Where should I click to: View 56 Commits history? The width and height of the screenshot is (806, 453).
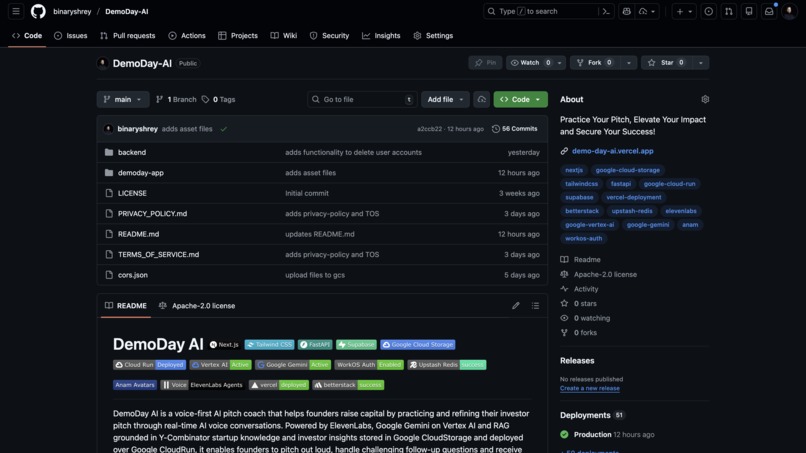[515, 129]
